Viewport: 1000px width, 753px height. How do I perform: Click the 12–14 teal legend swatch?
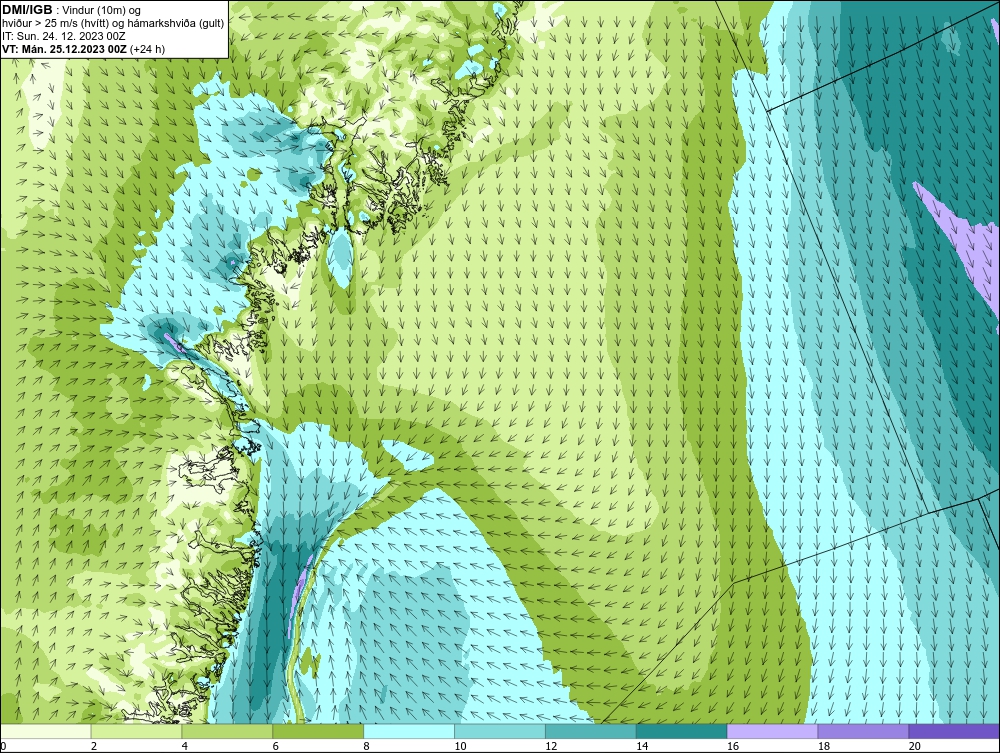tap(591, 731)
